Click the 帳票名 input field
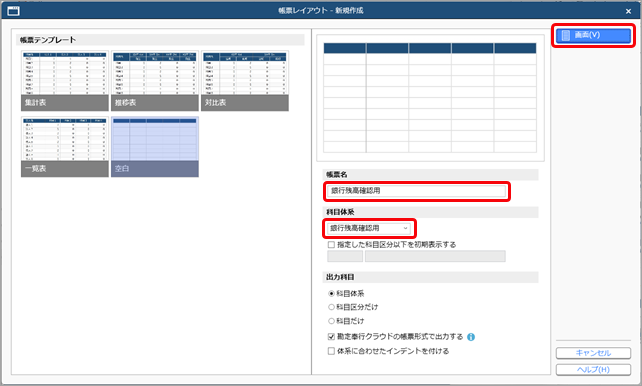Image resolution: width=642 pixels, height=386 pixels. pyautogui.click(x=416, y=191)
